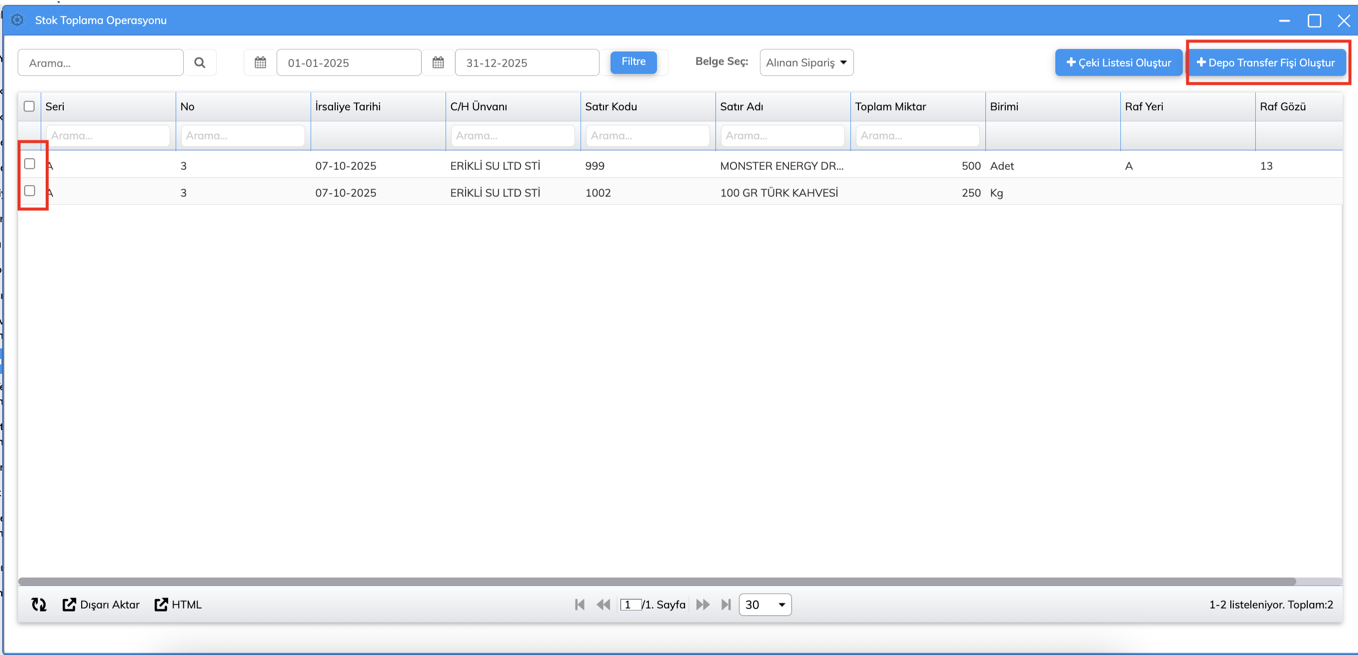The height and width of the screenshot is (655, 1358).
Task: Go to the previous page icon
Action: coord(603,605)
